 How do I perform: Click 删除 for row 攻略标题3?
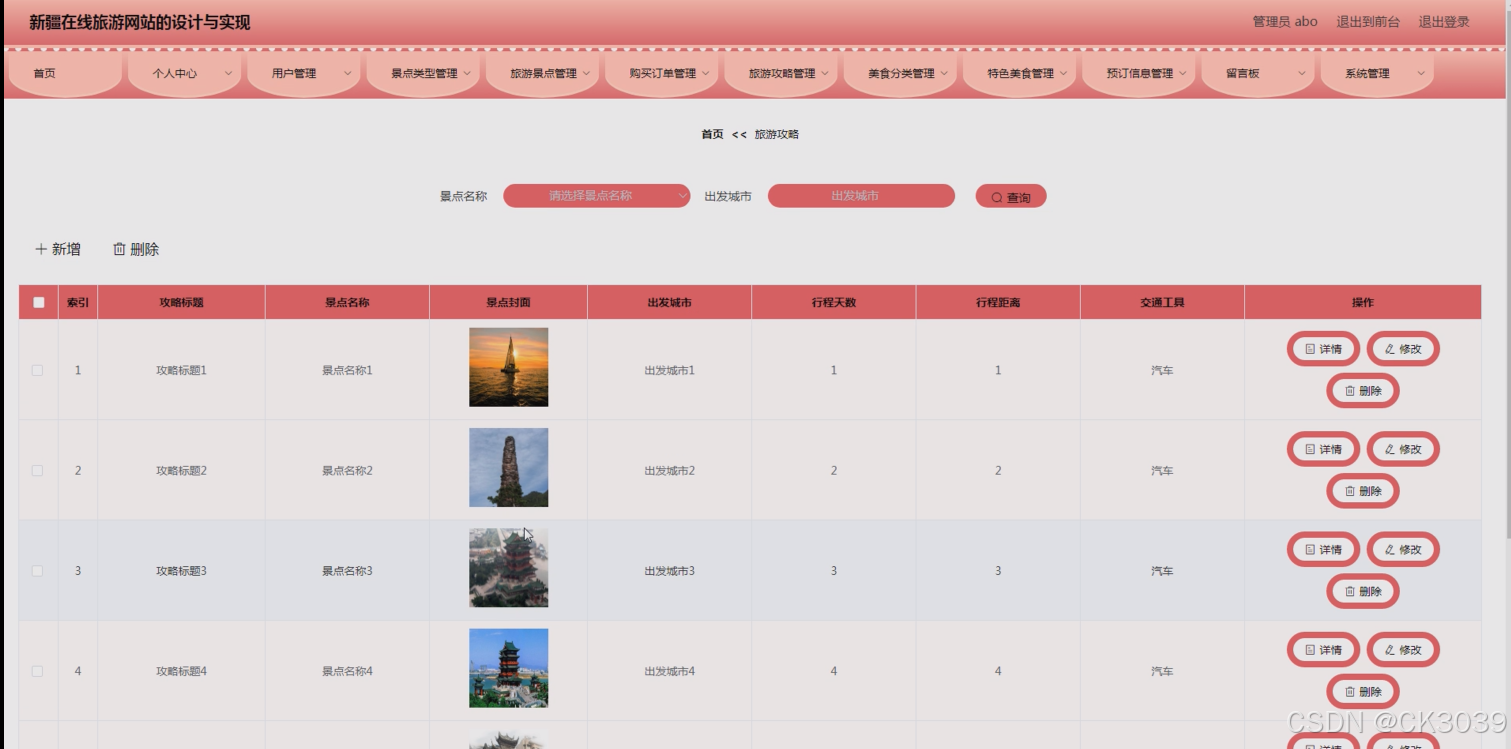click(1363, 591)
